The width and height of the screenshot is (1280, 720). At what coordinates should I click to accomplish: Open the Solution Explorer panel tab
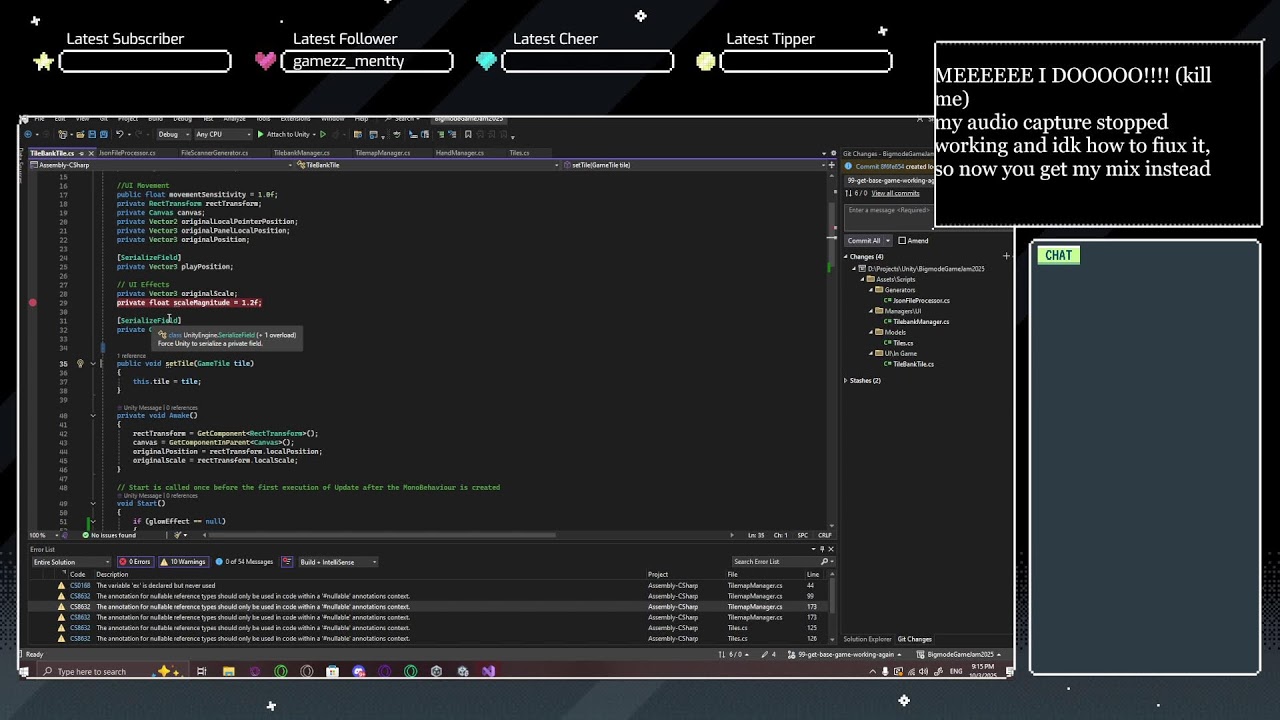pyautogui.click(x=867, y=639)
